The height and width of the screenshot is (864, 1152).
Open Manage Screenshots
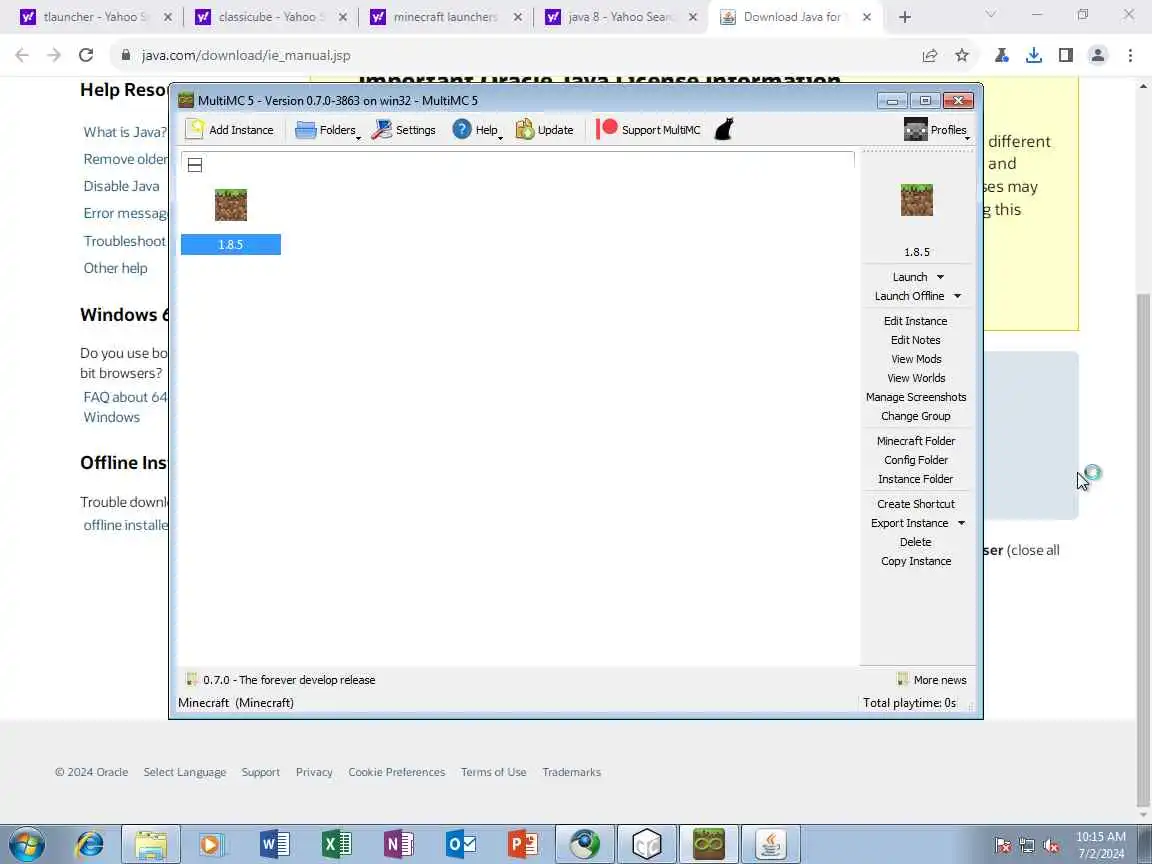point(916,397)
